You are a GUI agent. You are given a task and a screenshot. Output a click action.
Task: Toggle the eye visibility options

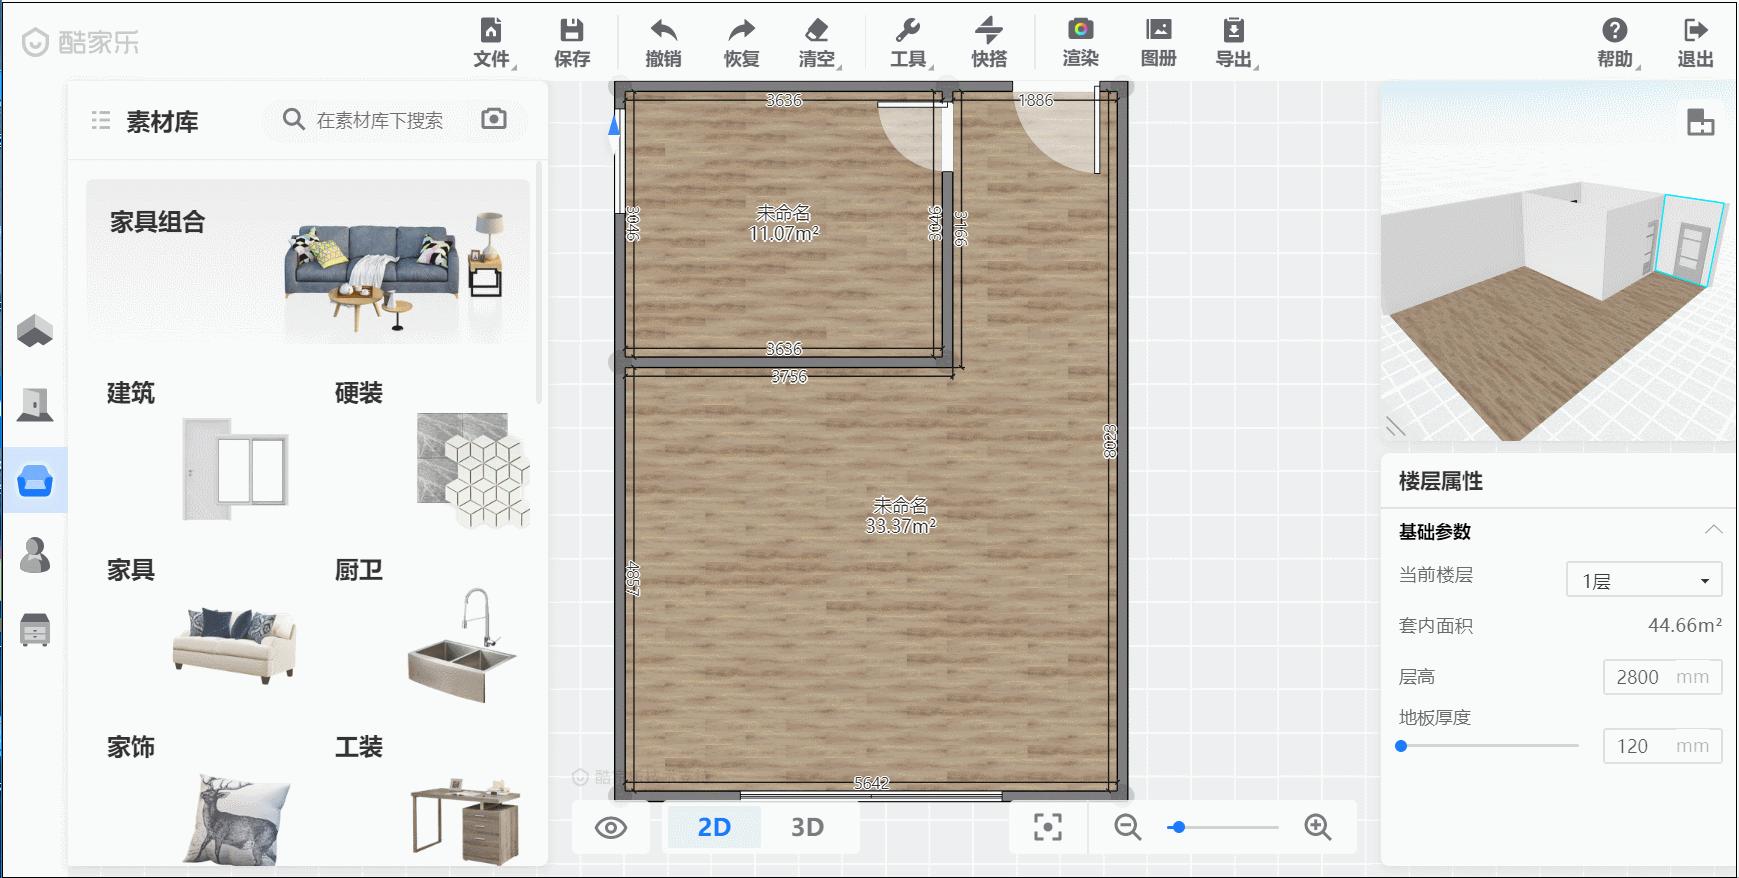[611, 828]
